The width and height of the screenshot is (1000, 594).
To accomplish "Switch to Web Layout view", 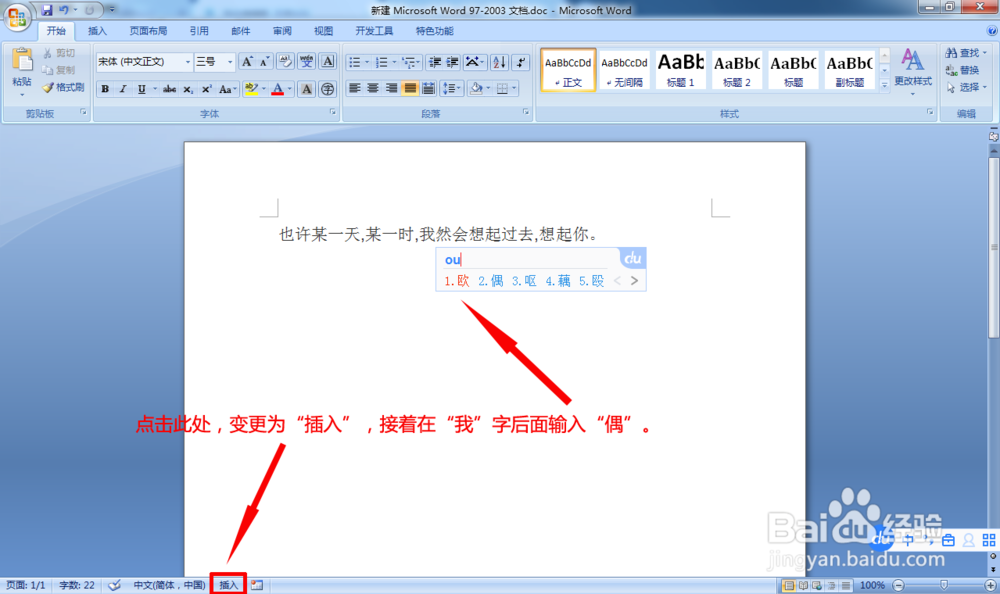I will [817, 585].
